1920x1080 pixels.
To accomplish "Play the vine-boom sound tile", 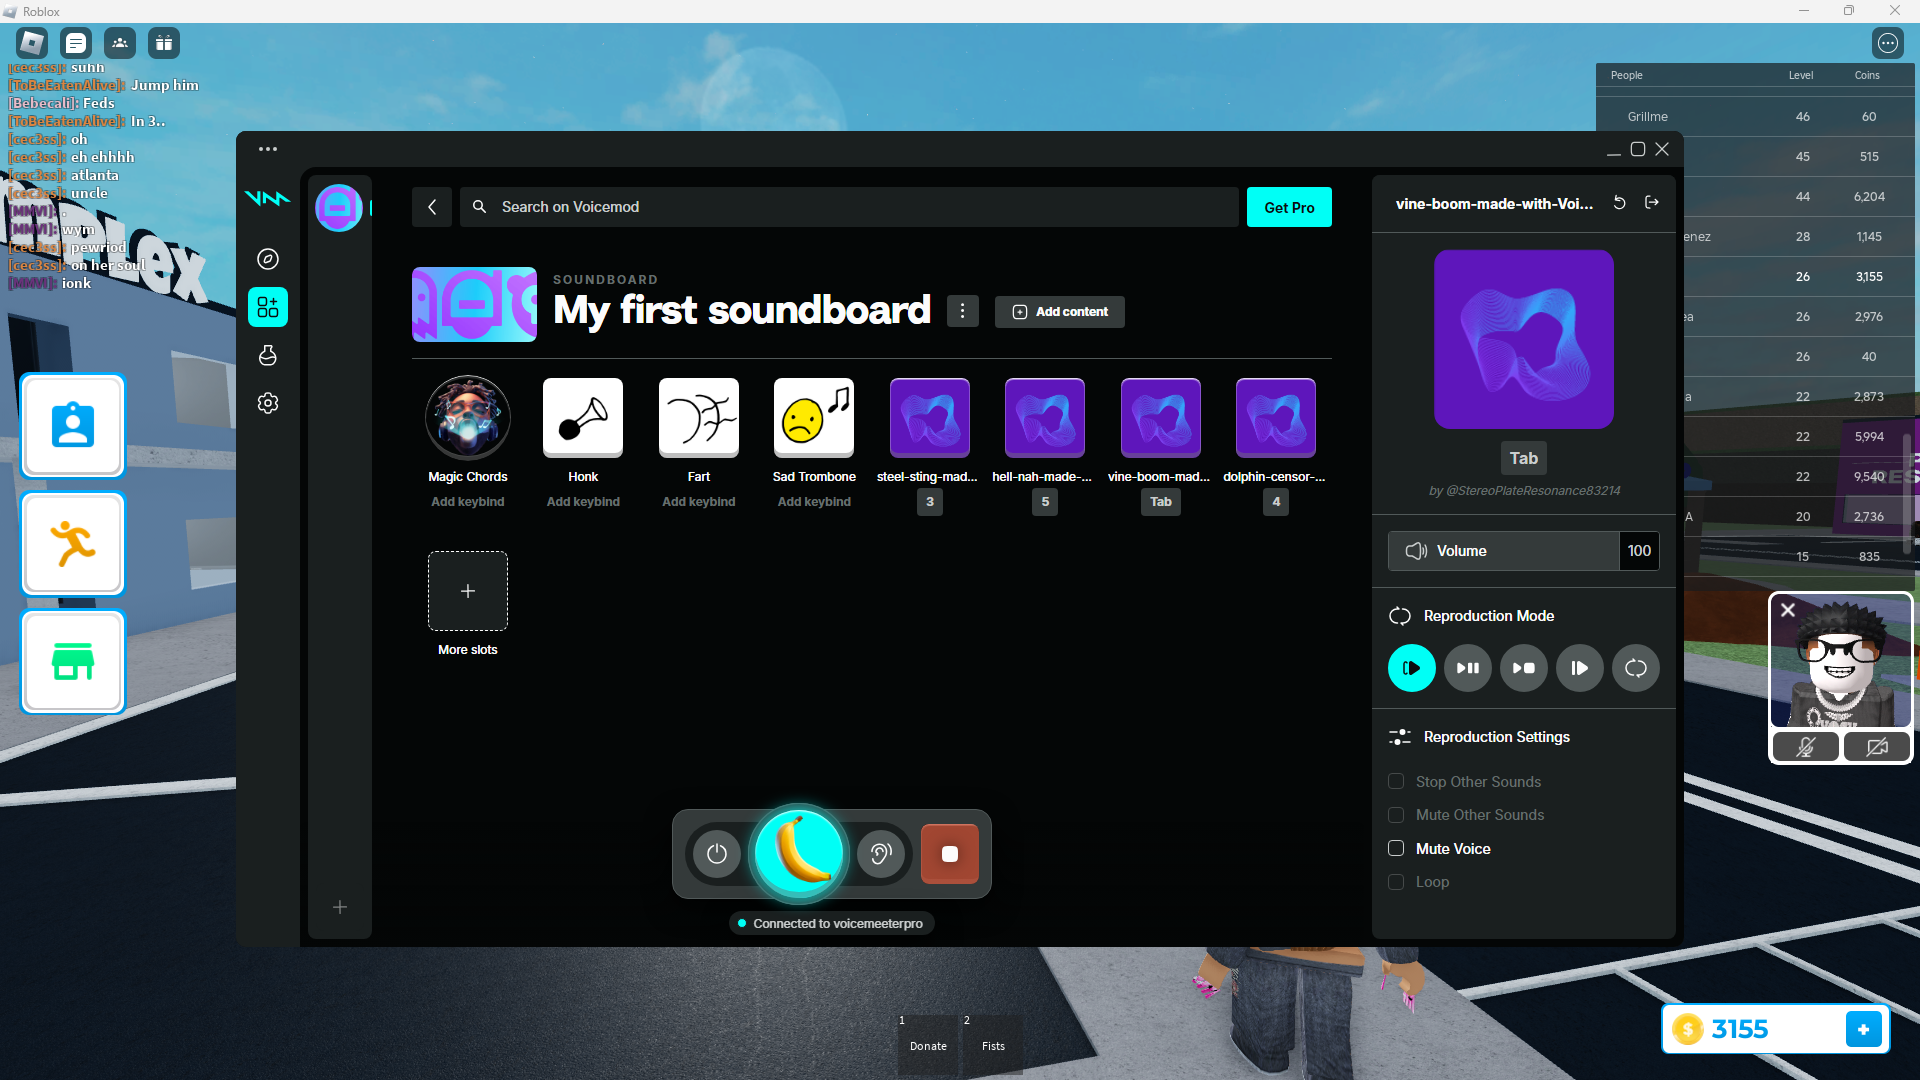I will pos(1161,418).
